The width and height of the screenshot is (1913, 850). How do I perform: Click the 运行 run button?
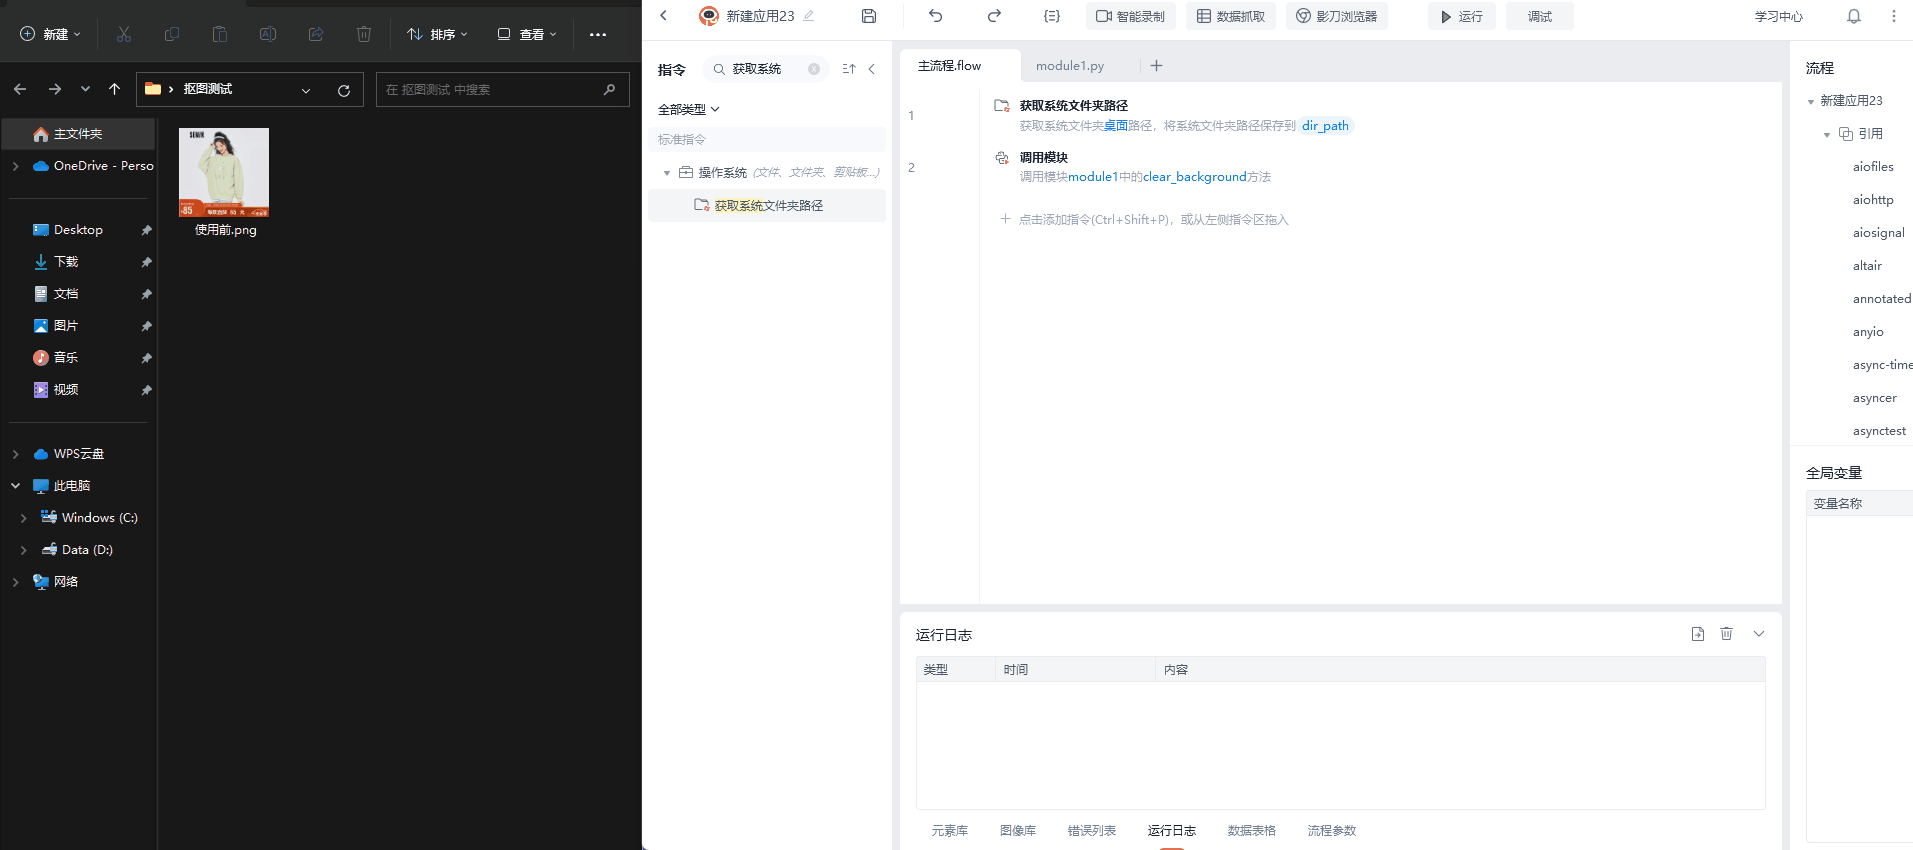pyautogui.click(x=1462, y=16)
